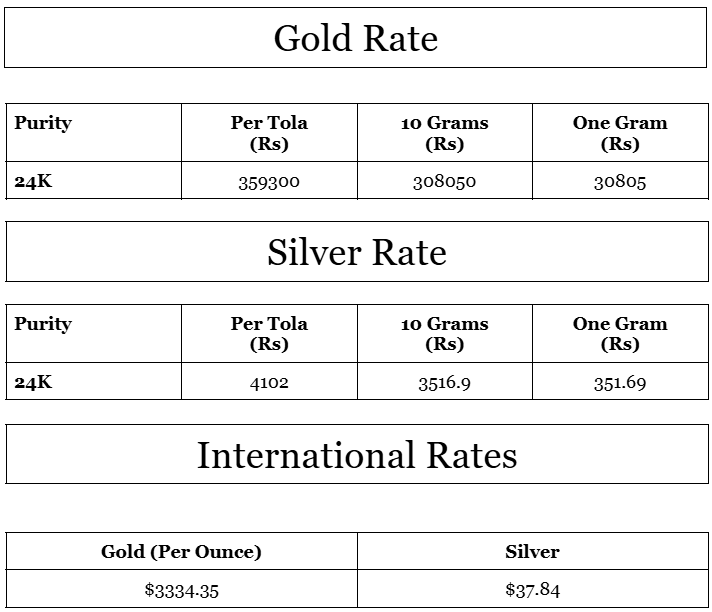Select the silver One Gram value 351.69
The image size is (712, 612).
click(x=620, y=383)
